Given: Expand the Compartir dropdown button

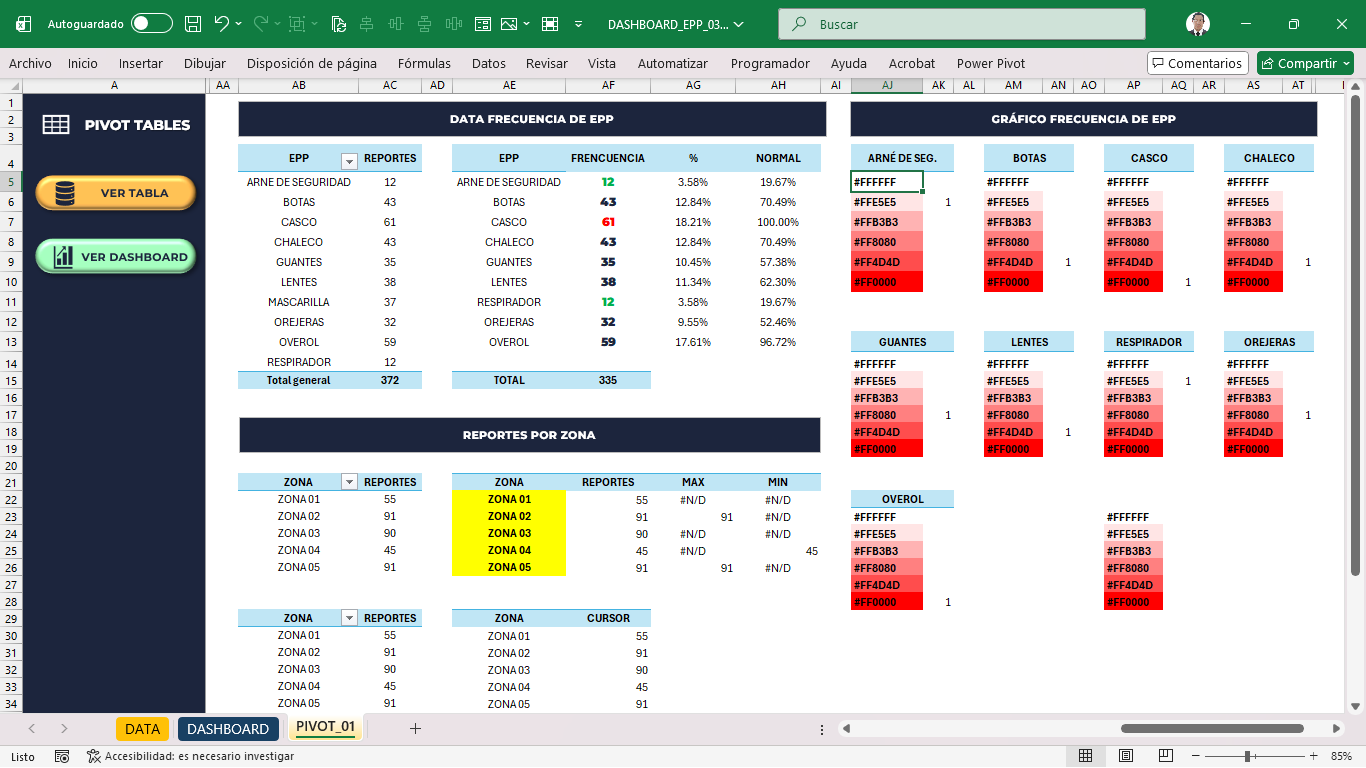Looking at the screenshot, I should [x=1346, y=63].
